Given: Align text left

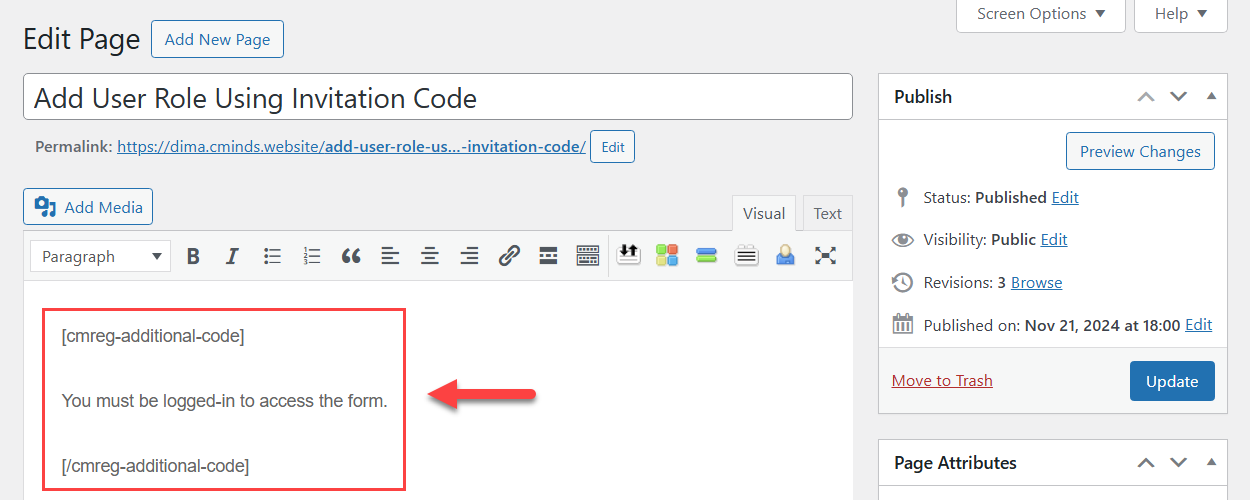Looking at the screenshot, I should [390, 256].
